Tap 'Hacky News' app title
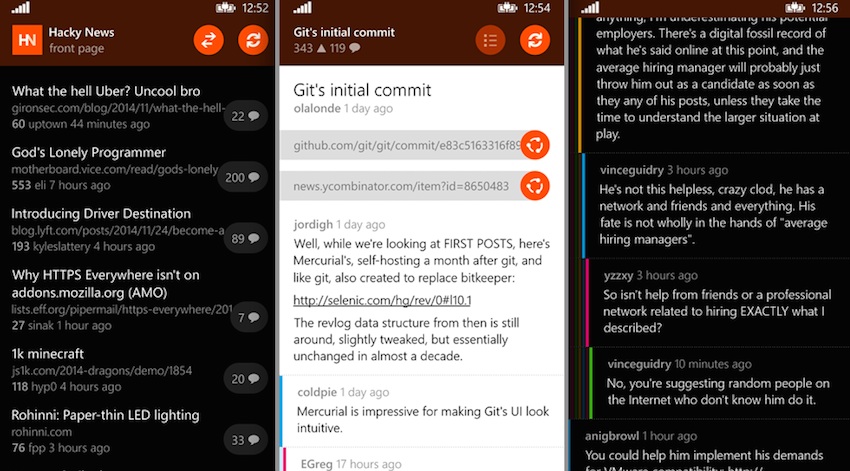The height and width of the screenshot is (471, 850). [x=81, y=33]
